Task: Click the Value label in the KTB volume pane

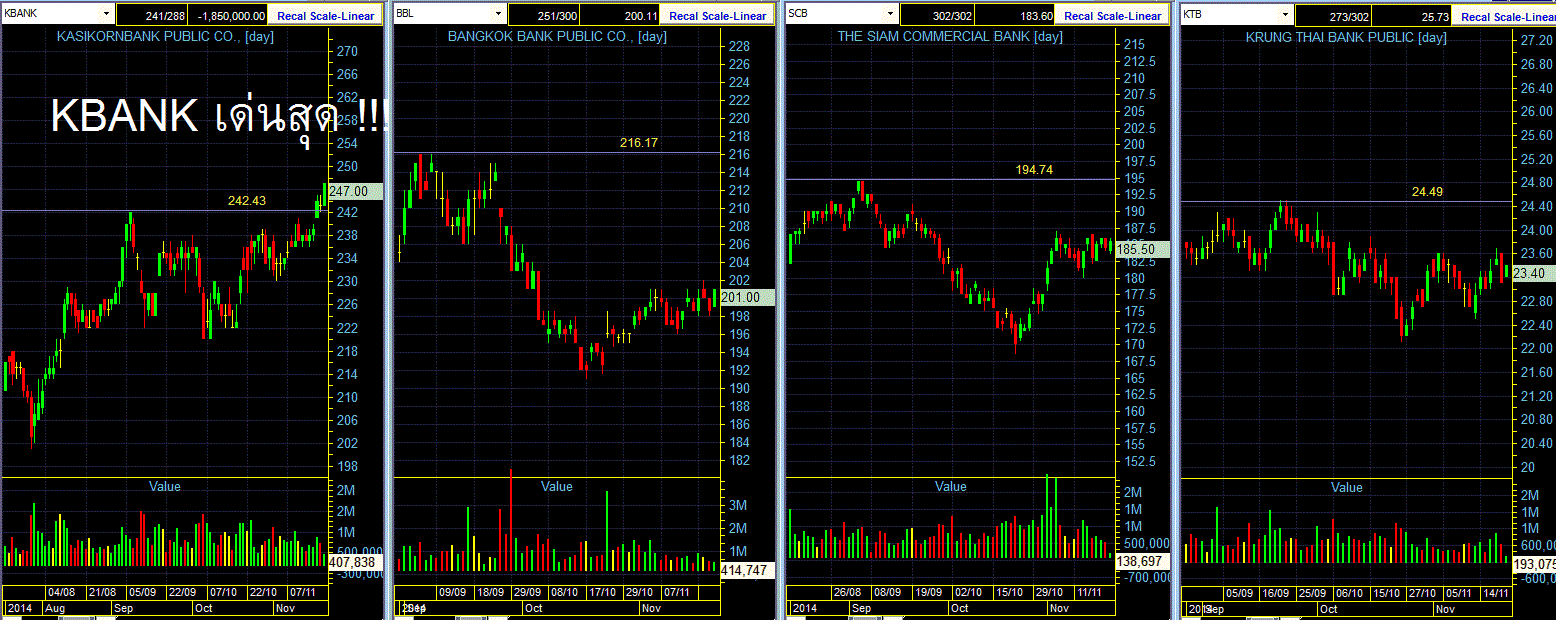Action: (x=1346, y=487)
